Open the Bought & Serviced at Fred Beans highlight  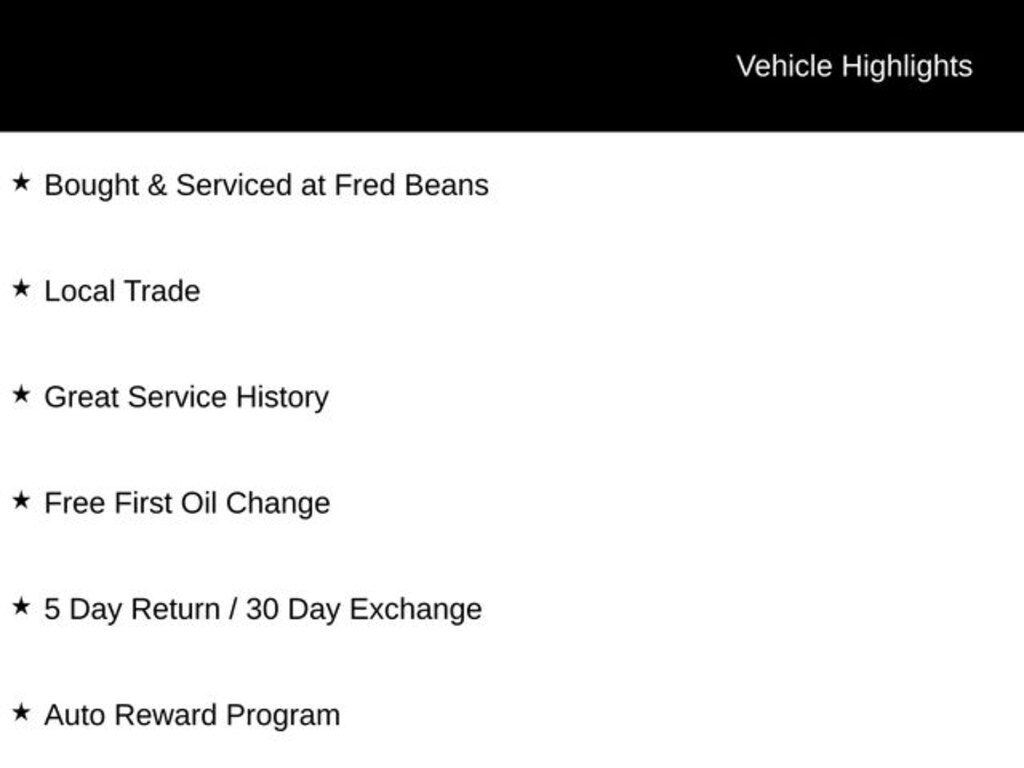266,185
